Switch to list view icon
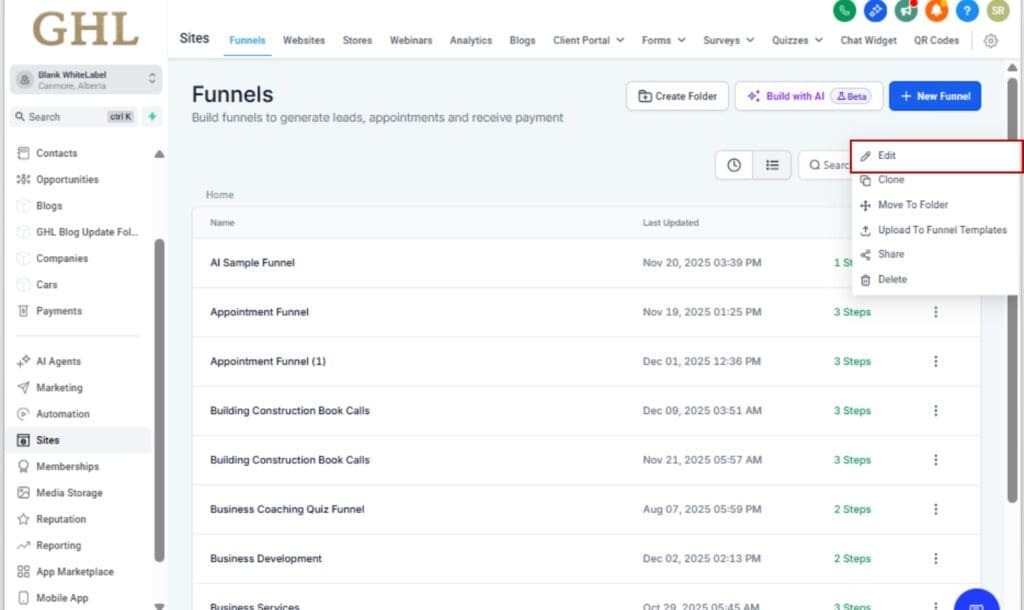Viewport: 1024px width, 610px height. pos(772,165)
